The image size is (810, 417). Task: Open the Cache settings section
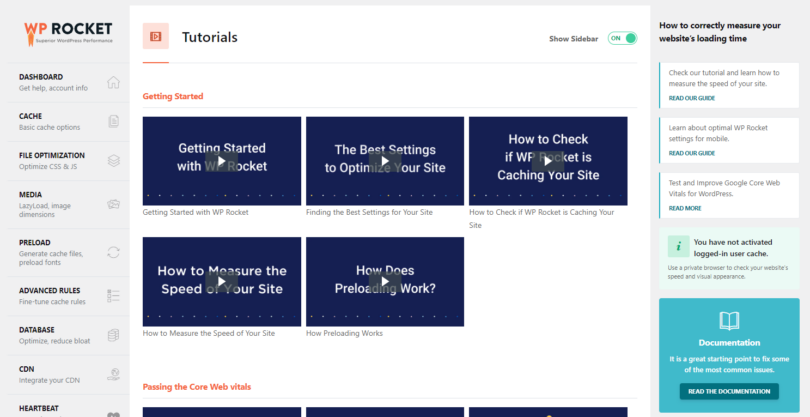pyautogui.click(x=68, y=121)
